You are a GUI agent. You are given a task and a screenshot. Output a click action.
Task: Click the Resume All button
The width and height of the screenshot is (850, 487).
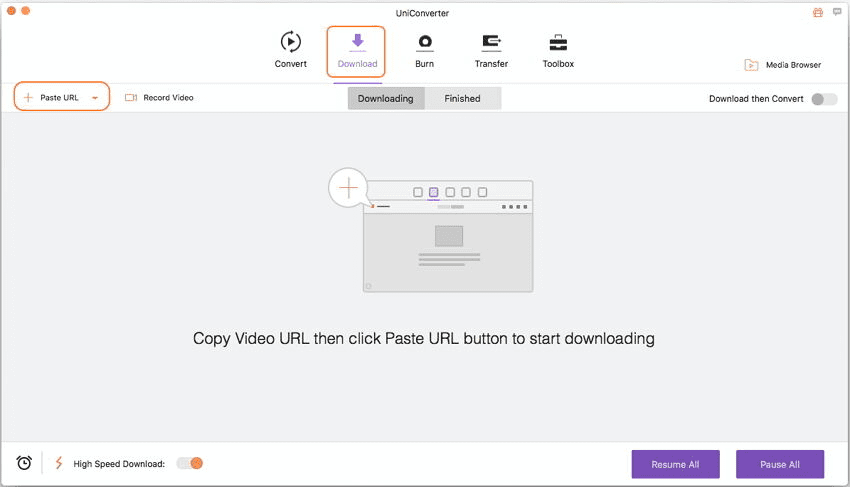[675, 464]
